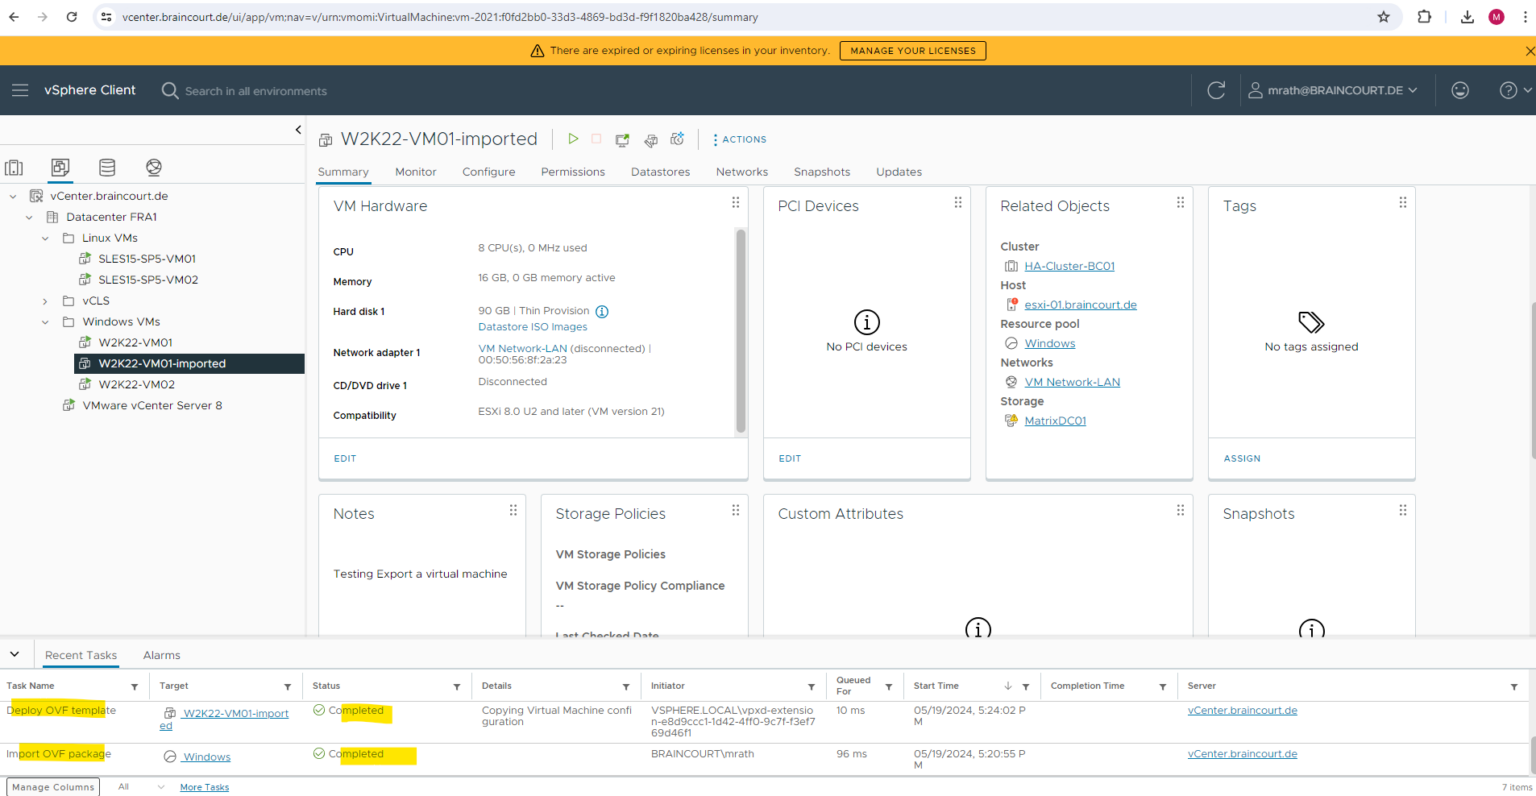This screenshot has height=796, width=1536.
Task: Refresh the vSphere Client inventory
Action: [x=1216, y=90]
